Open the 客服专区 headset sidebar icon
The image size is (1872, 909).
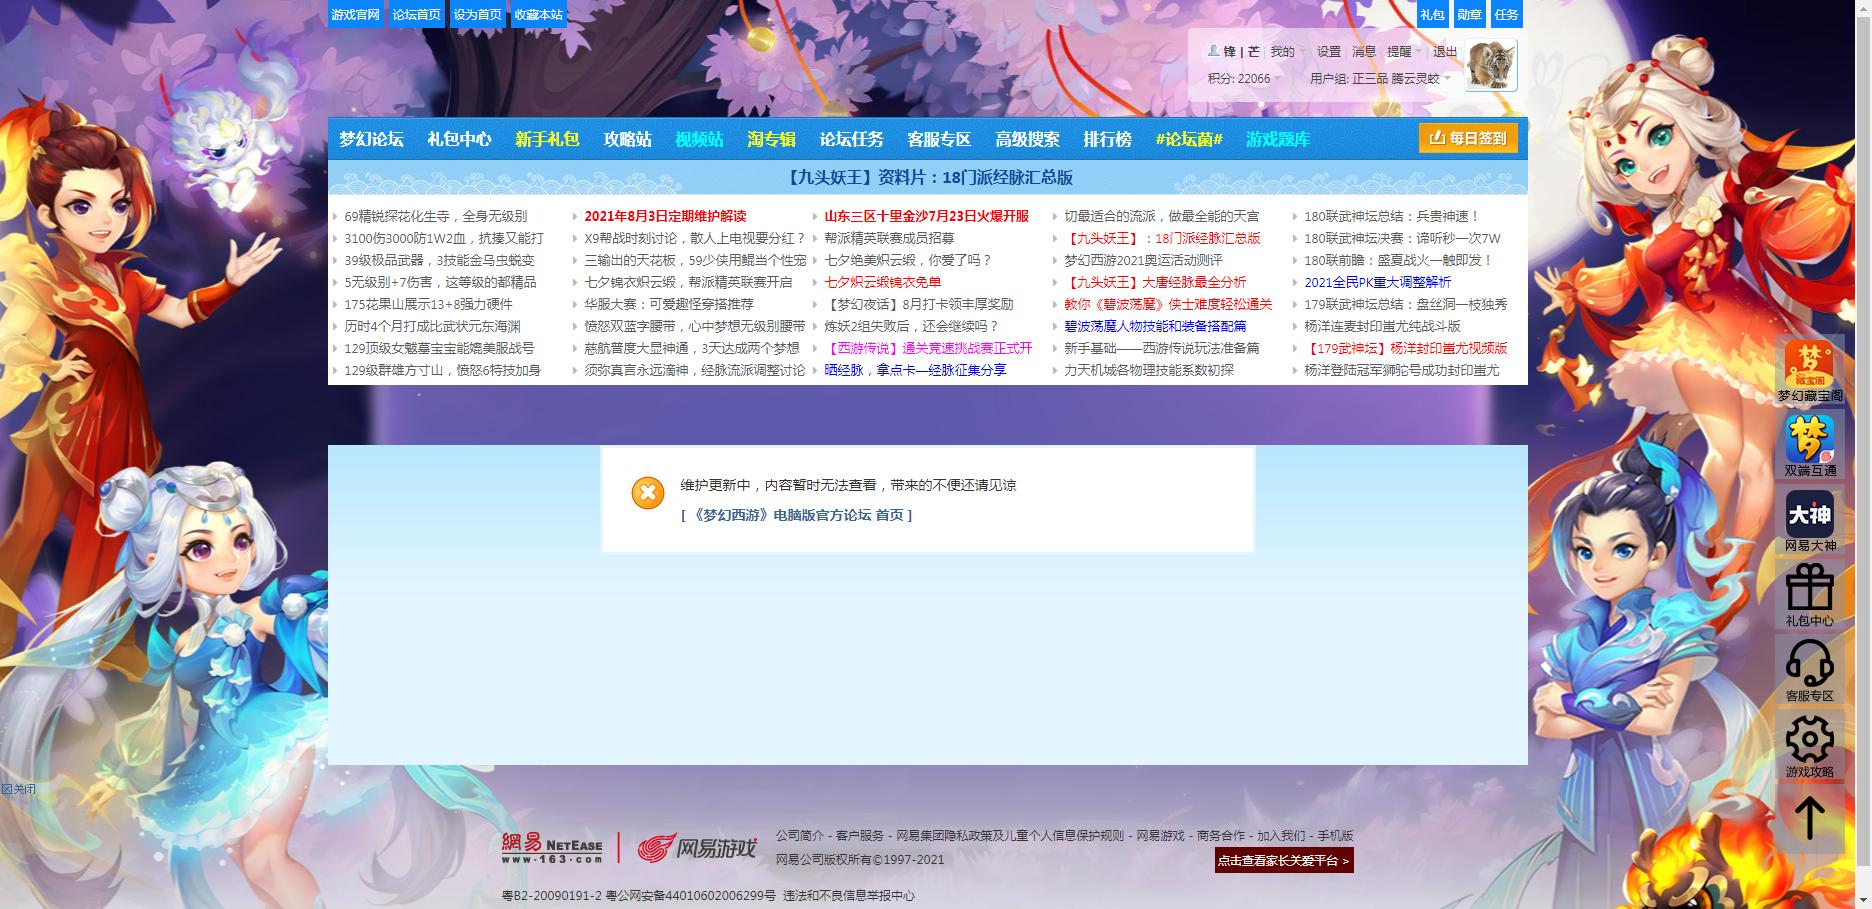[1809, 671]
